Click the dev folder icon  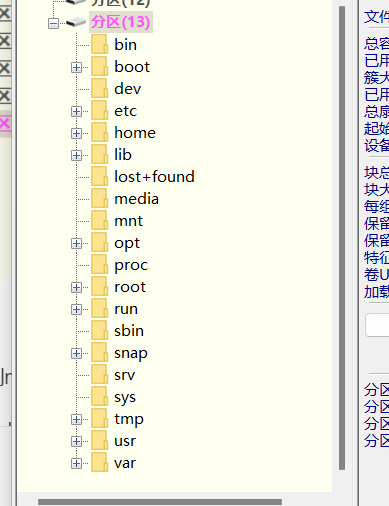(100, 88)
